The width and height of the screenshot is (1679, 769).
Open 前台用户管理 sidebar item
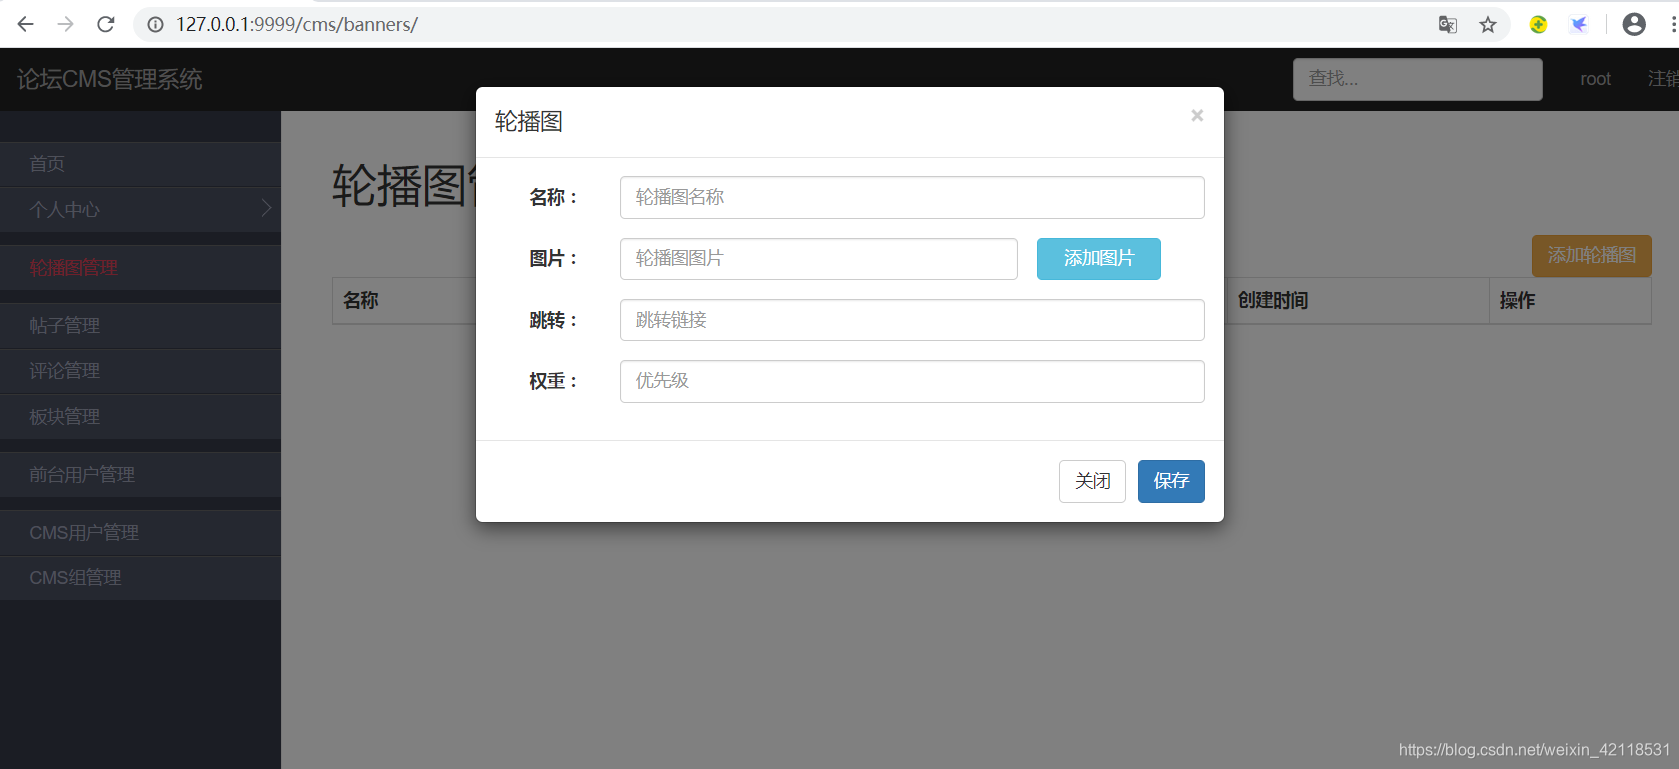140,475
